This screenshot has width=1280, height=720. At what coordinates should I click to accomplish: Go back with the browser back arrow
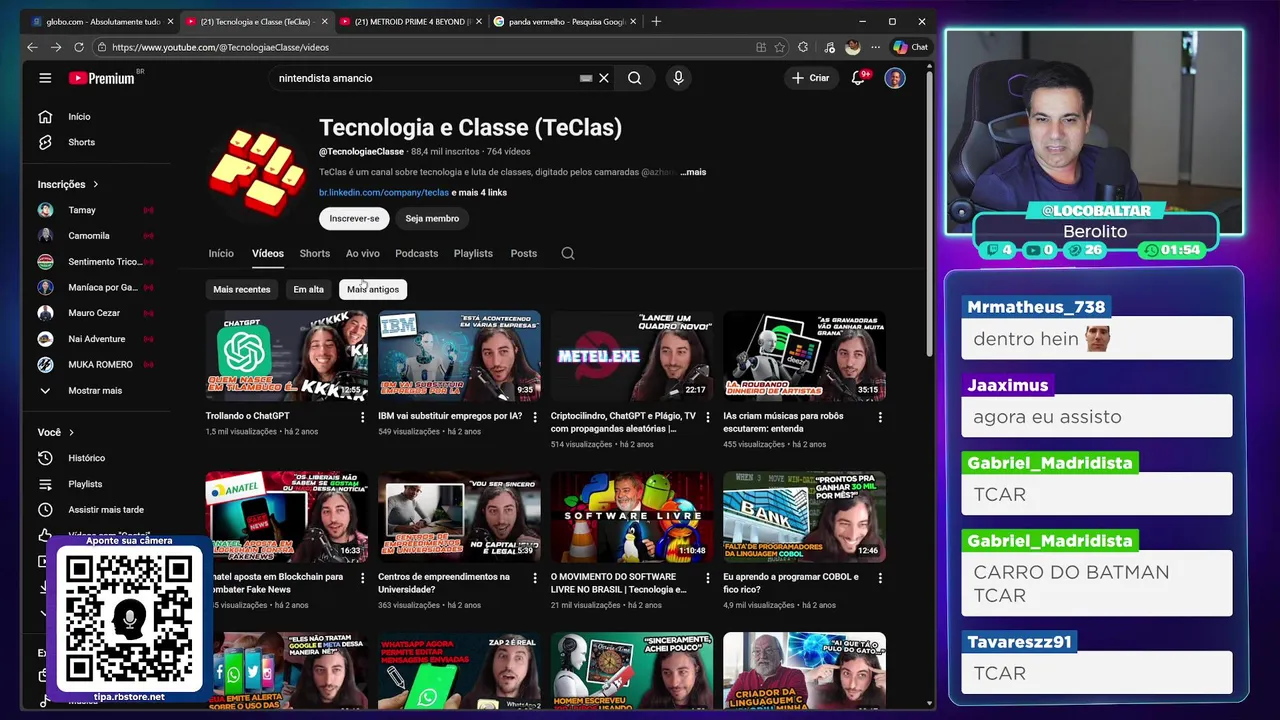coord(32,47)
